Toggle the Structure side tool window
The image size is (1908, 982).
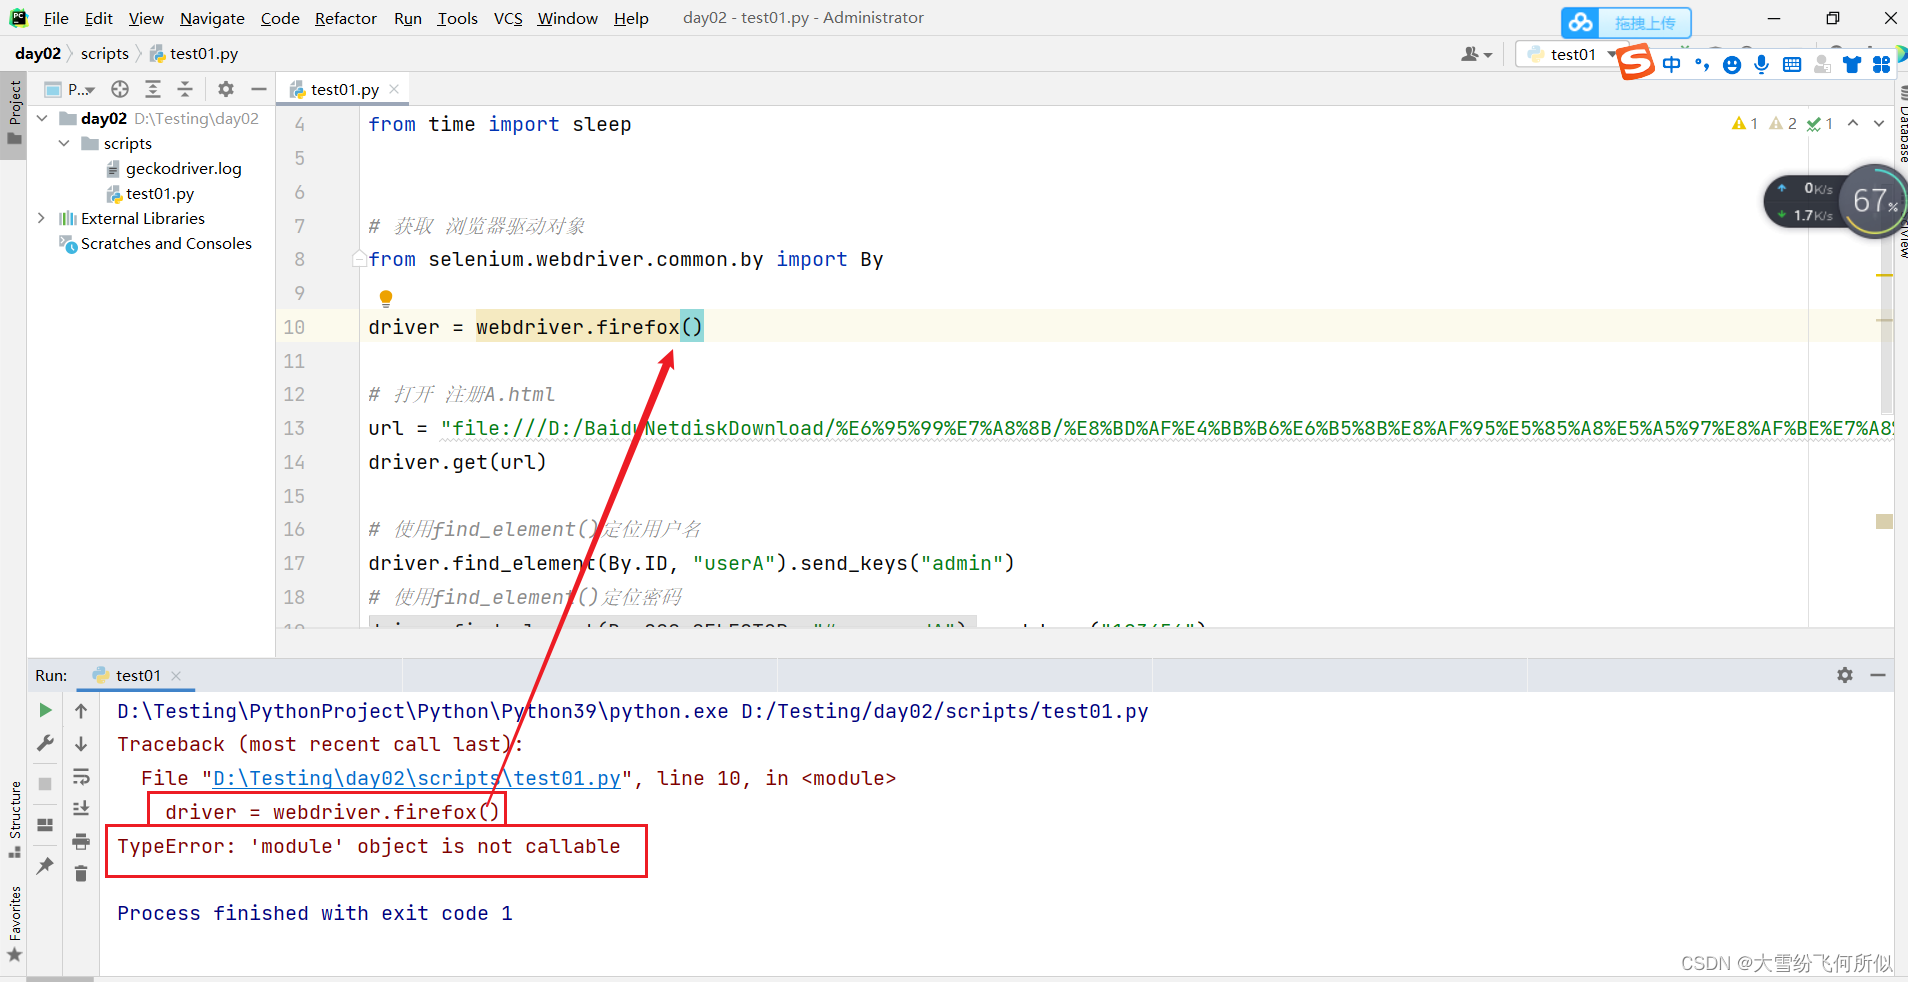pos(14,820)
